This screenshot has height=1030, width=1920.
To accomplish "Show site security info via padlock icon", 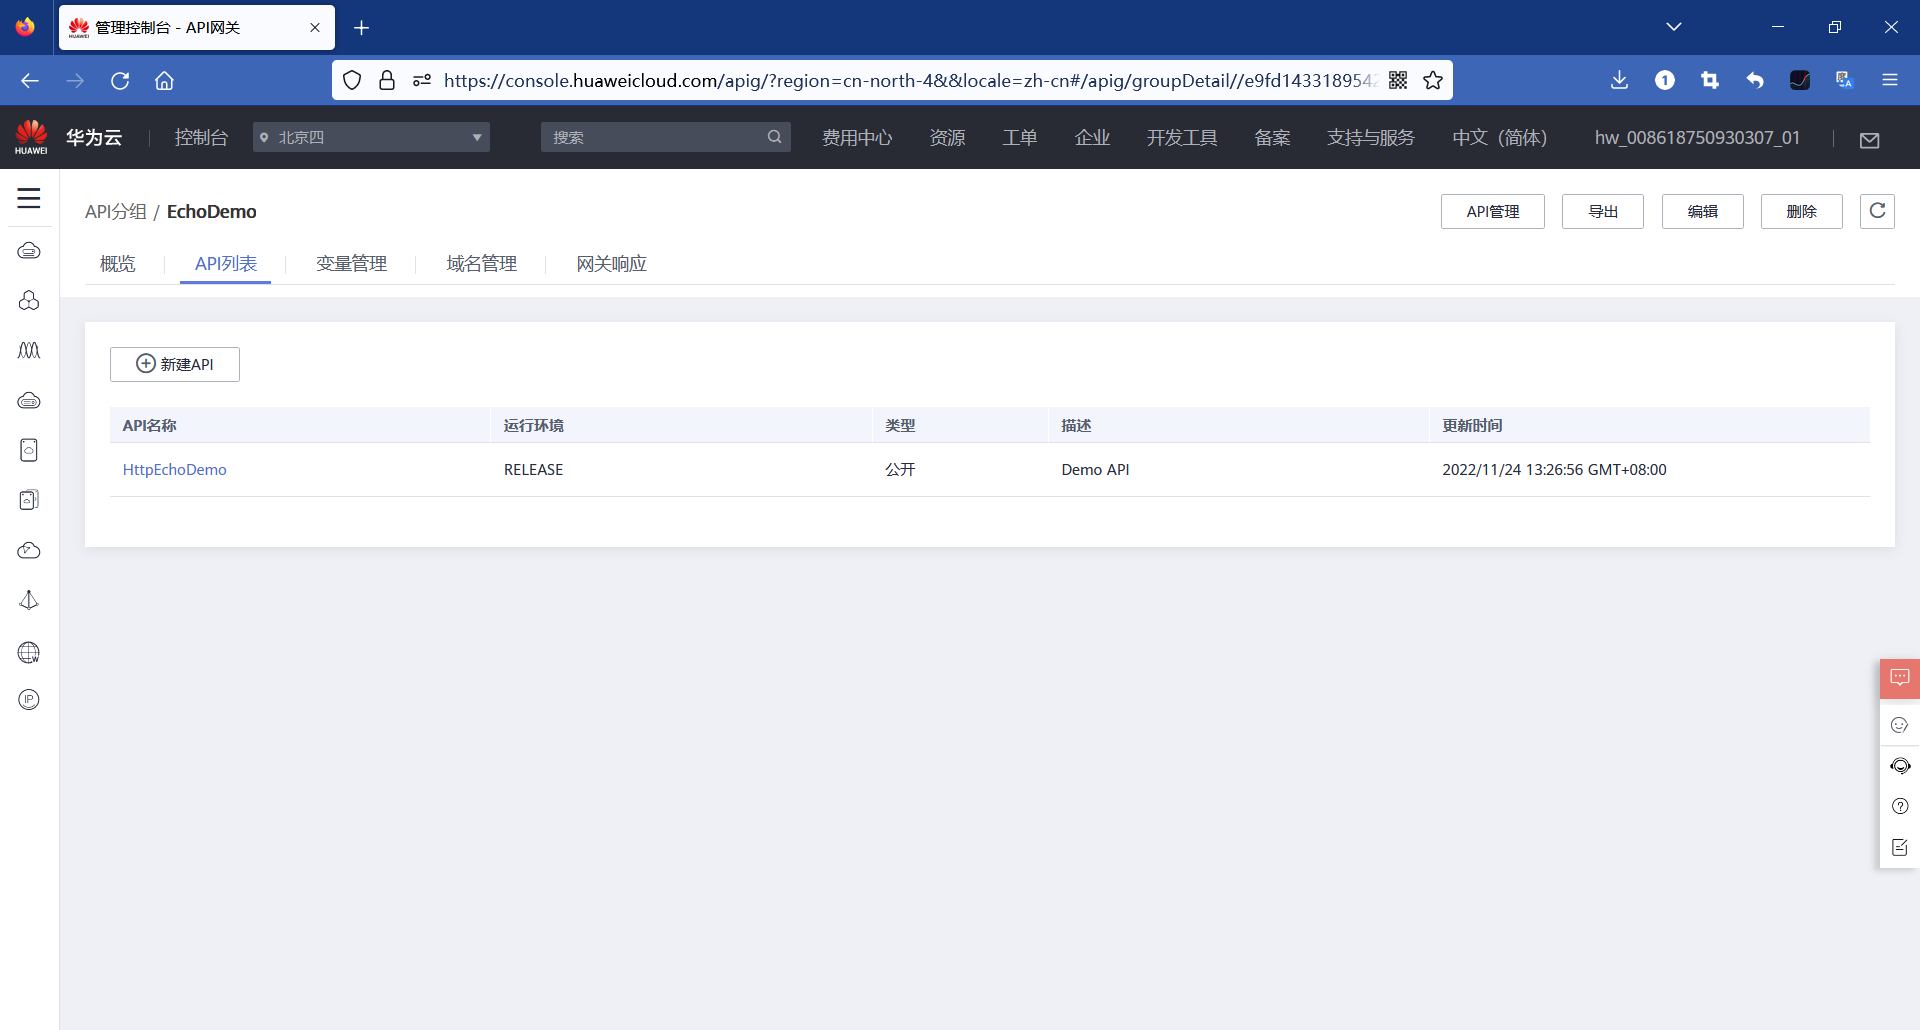I will pyautogui.click(x=387, y=80).
